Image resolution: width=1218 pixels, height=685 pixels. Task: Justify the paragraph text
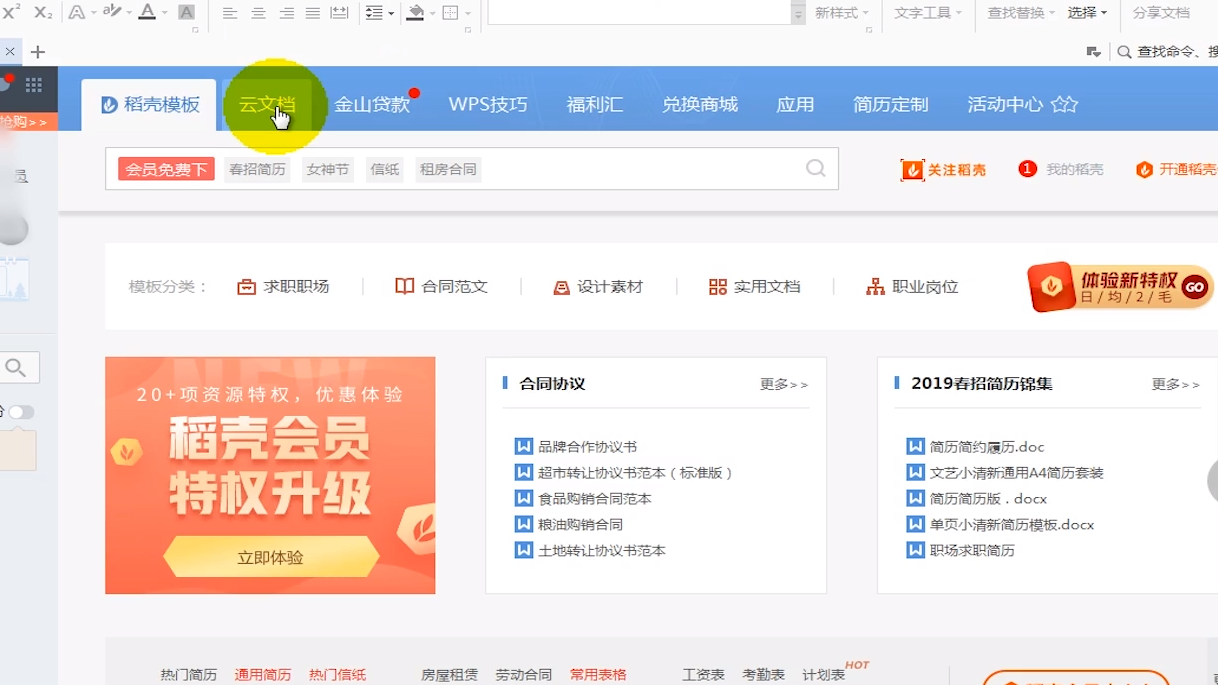click(x=313, y=13)
